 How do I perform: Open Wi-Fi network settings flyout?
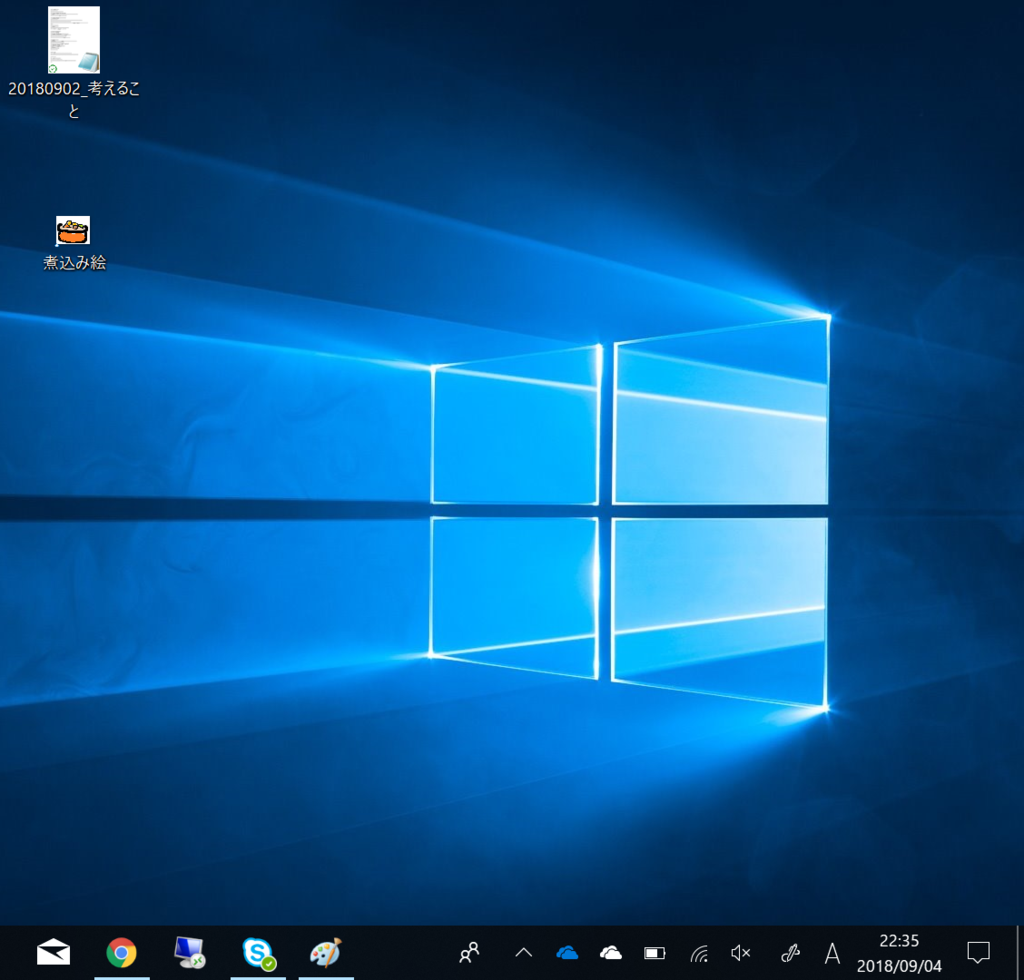(x=699, y=953)
